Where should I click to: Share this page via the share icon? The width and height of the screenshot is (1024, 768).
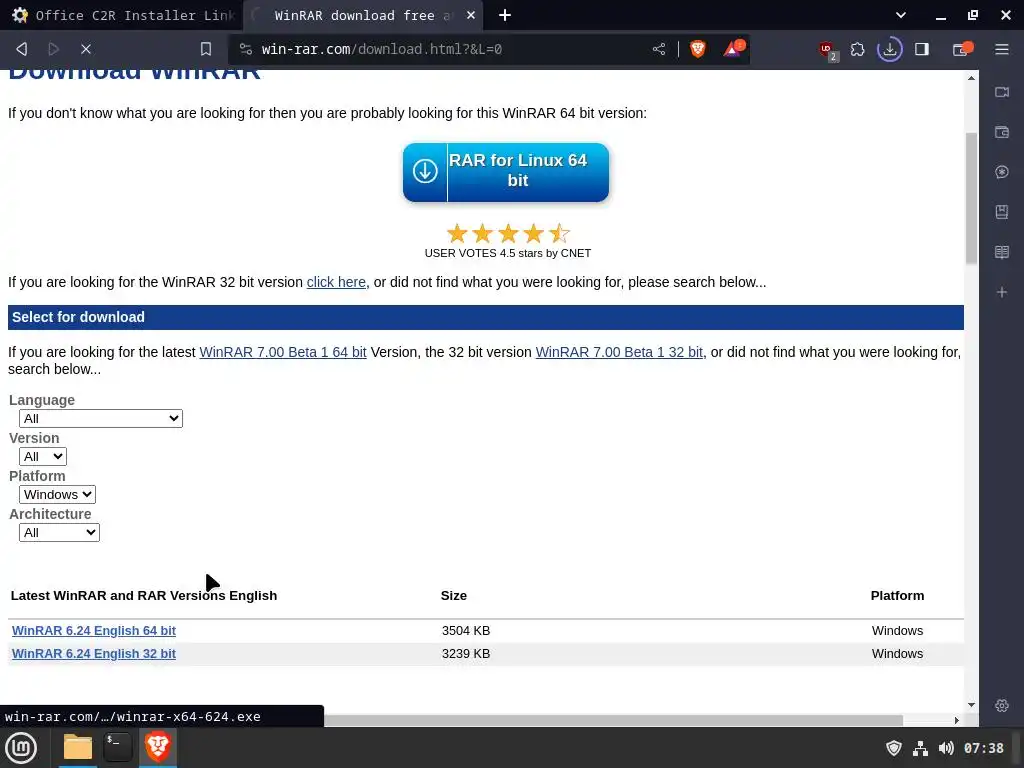point(659,49)
